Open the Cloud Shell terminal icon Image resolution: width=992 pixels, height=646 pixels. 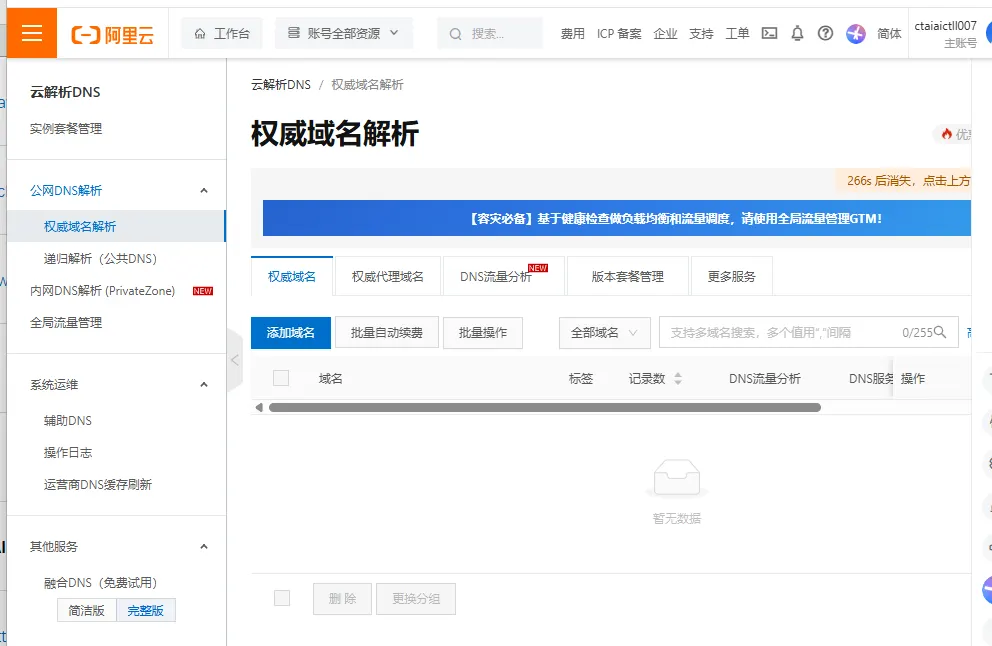coord(769,34)
